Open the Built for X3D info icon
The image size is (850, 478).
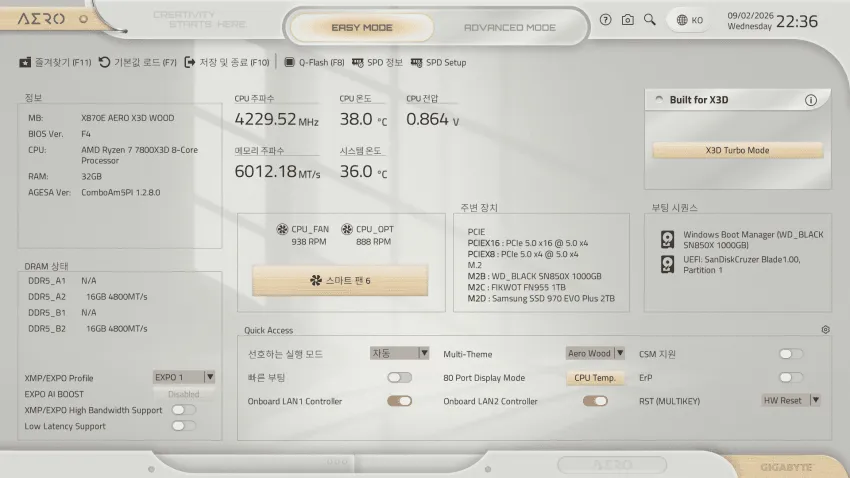810,100
